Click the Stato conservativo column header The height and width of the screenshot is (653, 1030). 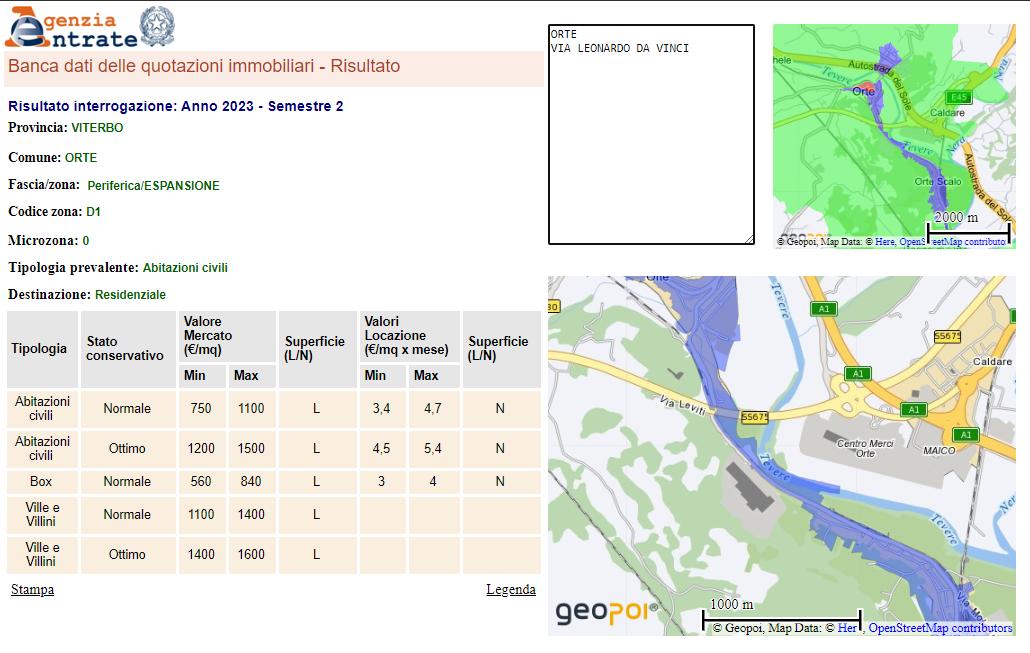[127, 349]
